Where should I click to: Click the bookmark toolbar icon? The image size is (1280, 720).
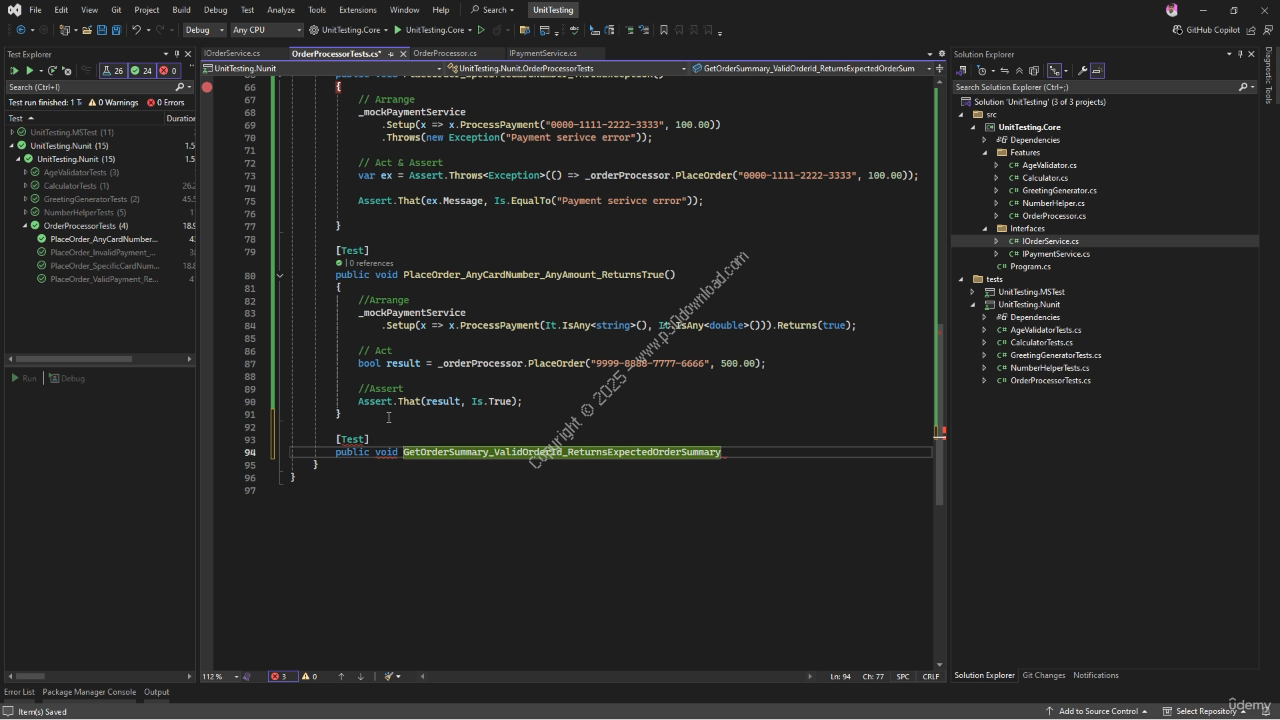tap(663, 30)
